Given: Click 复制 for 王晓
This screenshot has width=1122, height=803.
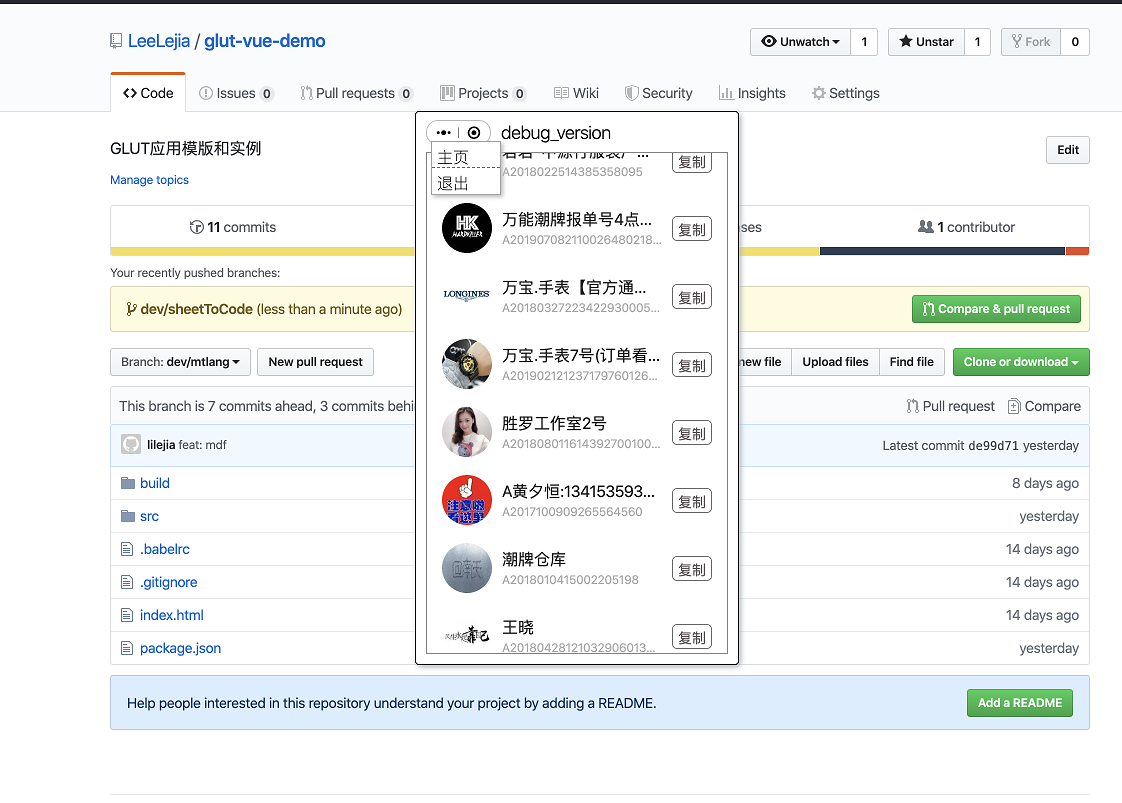Looking at the screenshot, I should 692,636.
